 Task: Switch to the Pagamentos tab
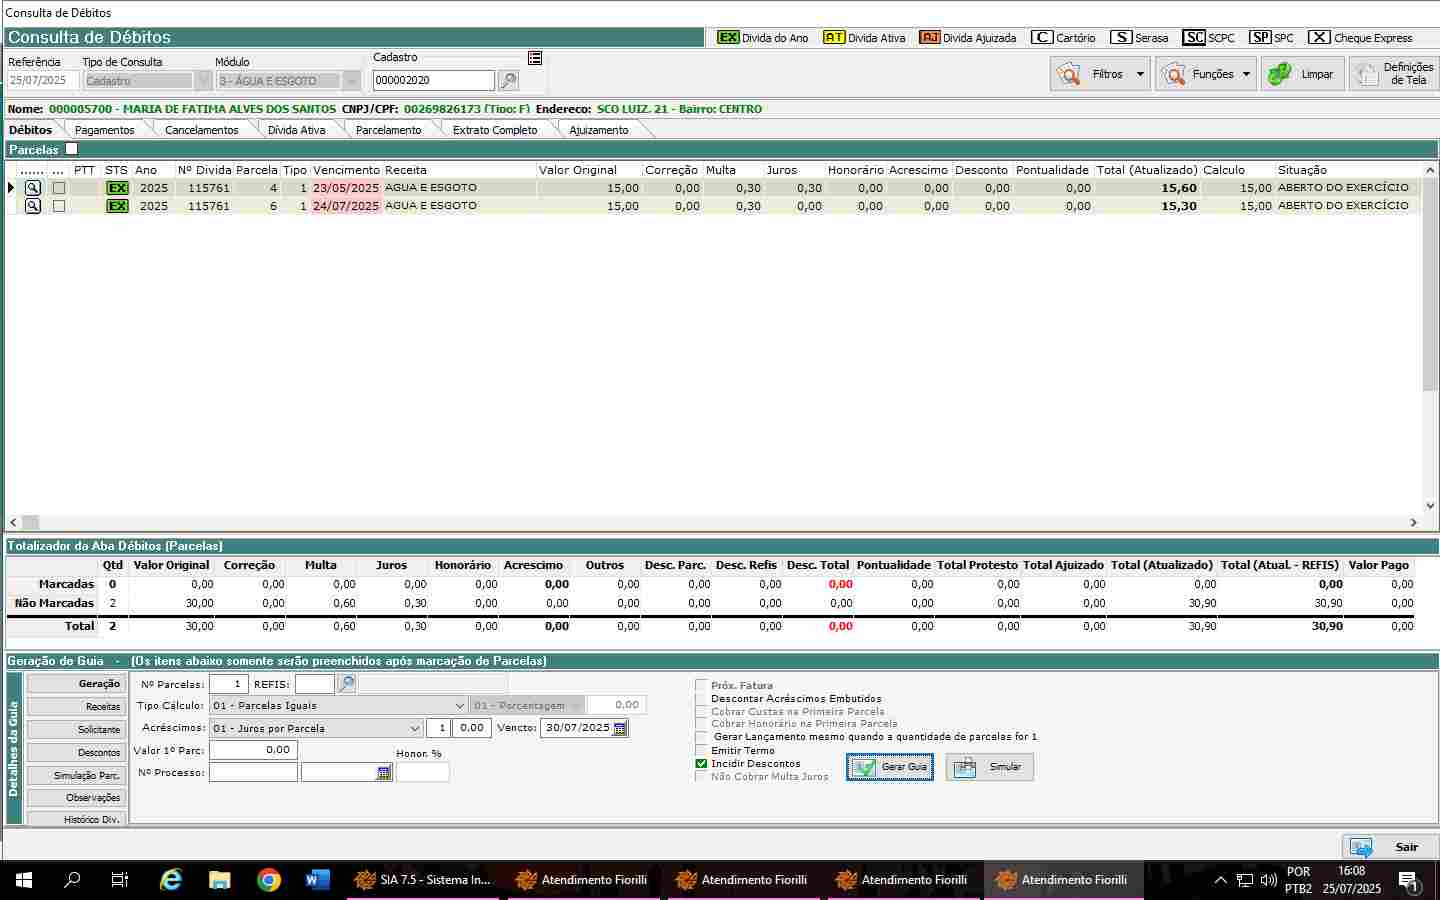[104, 130]
